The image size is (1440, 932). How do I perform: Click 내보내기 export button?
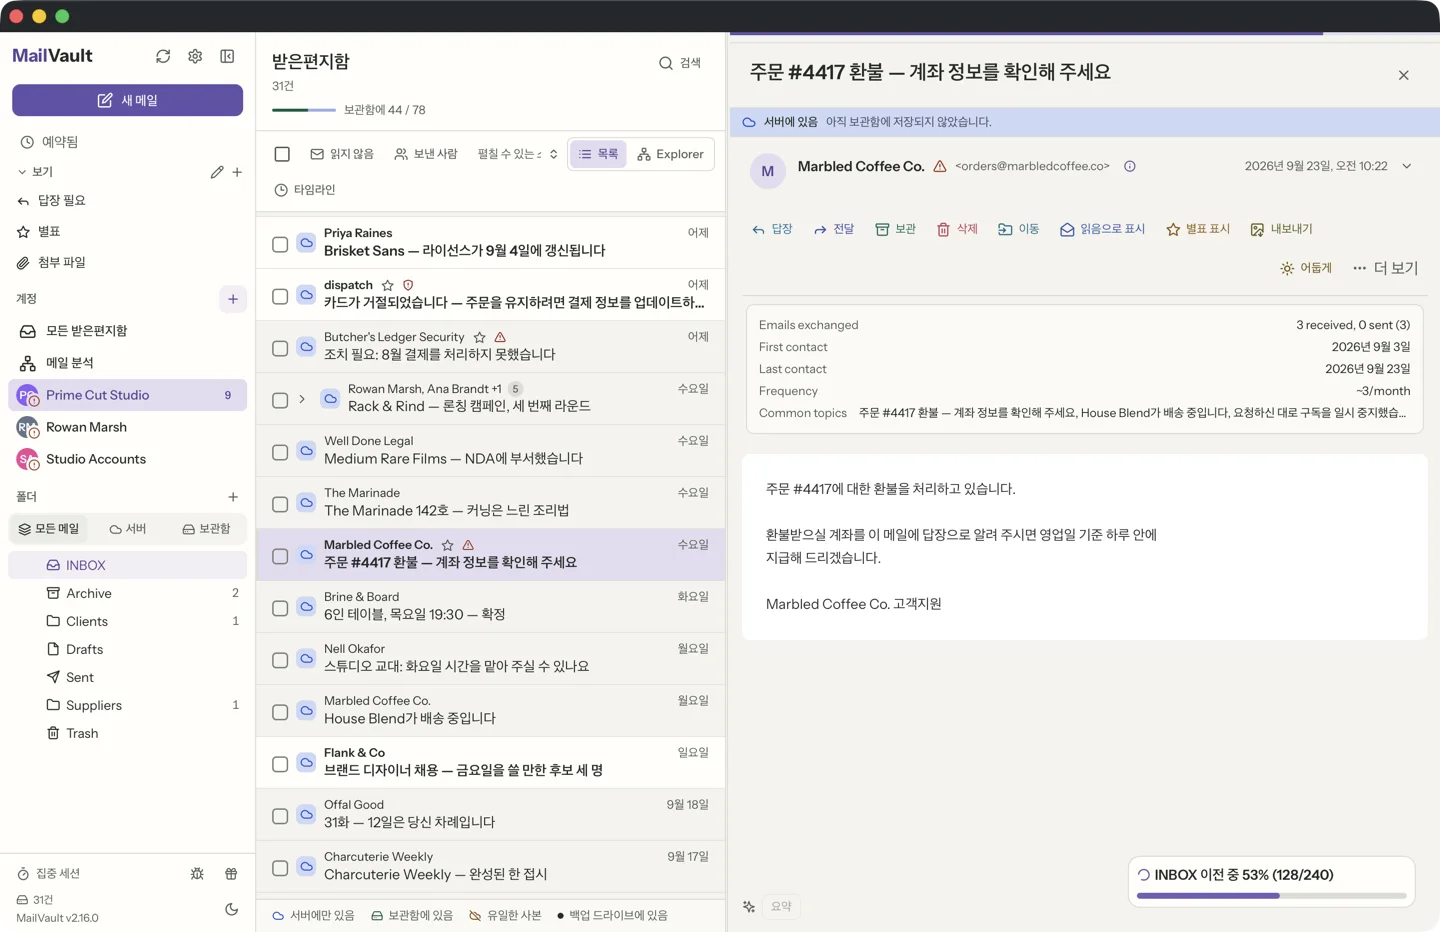pos(1281,229)
